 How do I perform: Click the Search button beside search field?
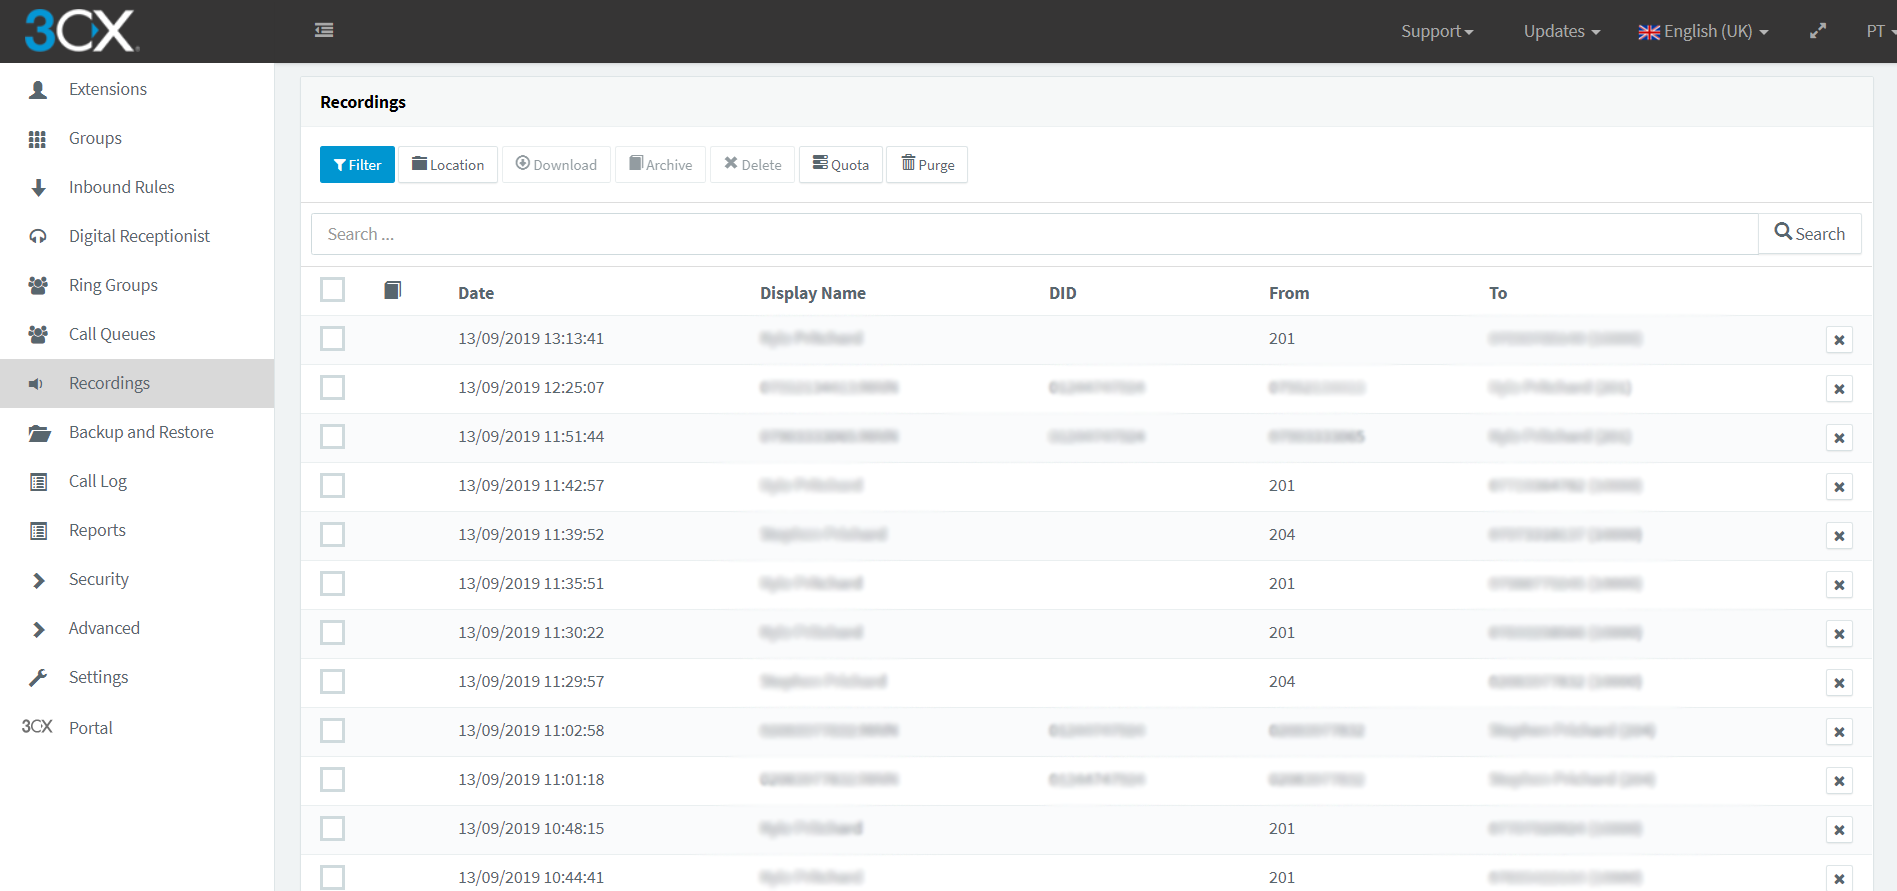1809,234
